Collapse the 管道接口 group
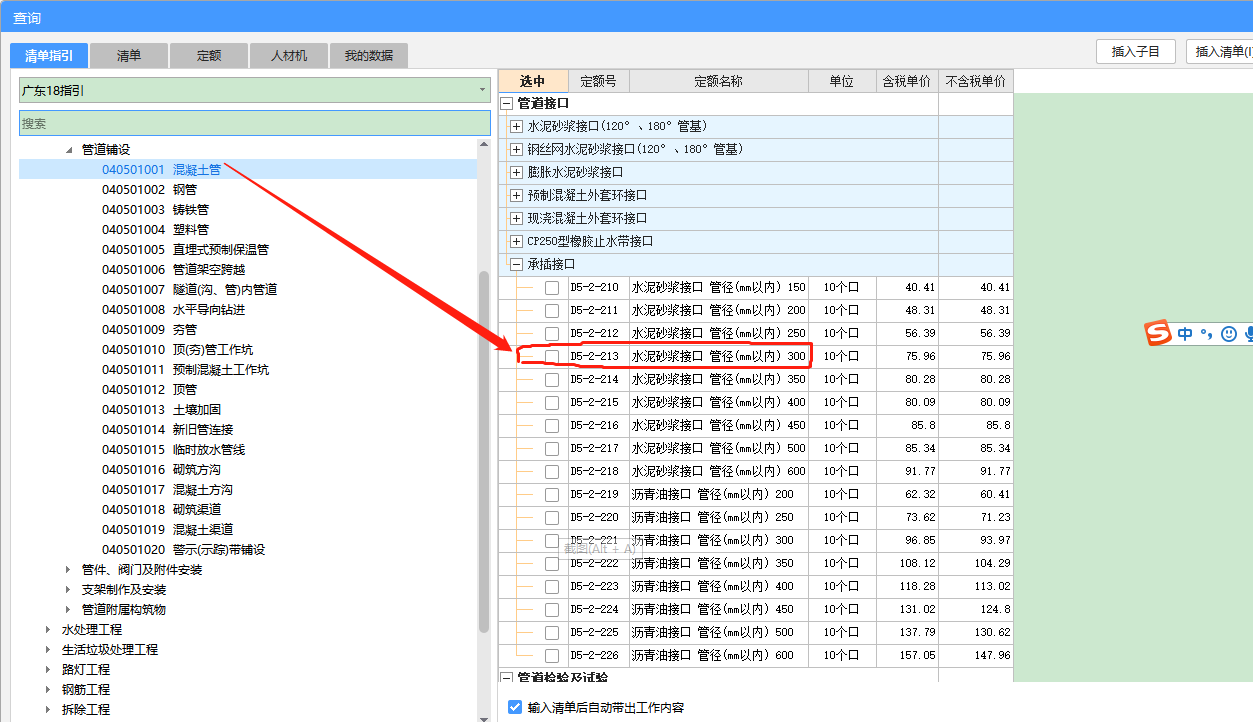Screen dimensions: 1253x722 coord(507,103)
